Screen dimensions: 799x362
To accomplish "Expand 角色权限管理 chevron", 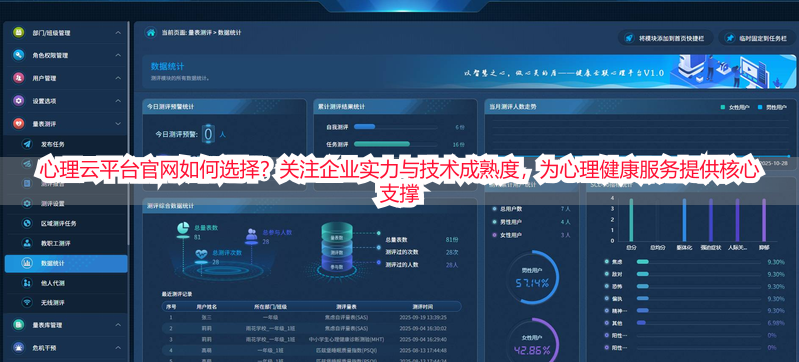I will (x=118, y=55).
